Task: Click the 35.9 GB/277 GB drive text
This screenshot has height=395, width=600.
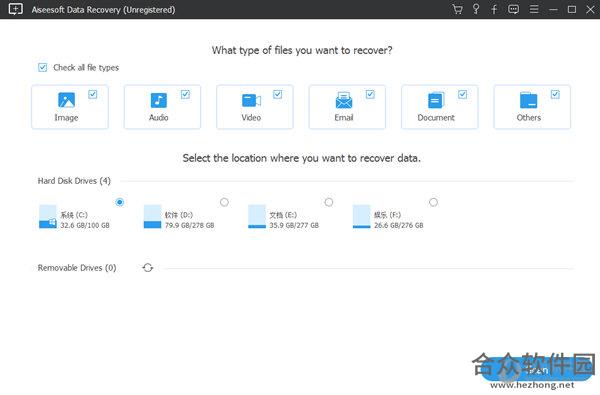Action: (294, 225)
